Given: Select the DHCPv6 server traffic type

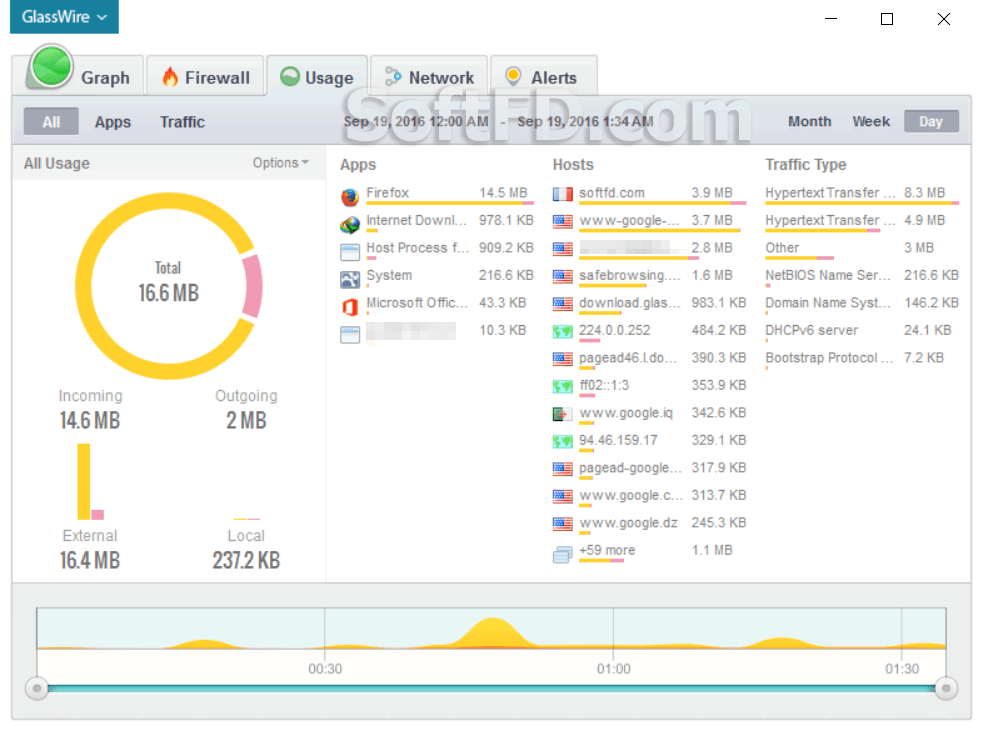Looking at the screenshot, I should (862, 331).
